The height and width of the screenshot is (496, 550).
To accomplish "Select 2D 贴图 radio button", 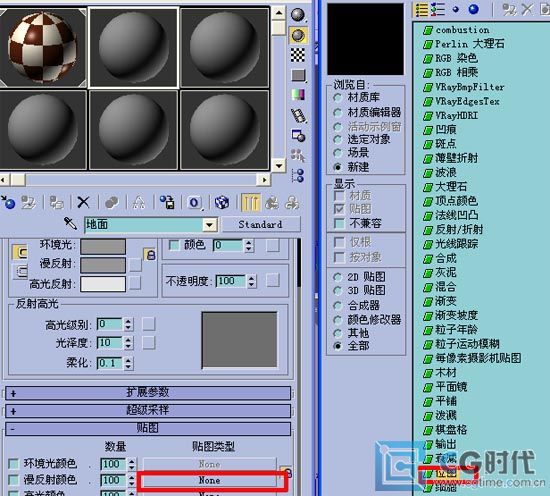I will tap(337, 277).
